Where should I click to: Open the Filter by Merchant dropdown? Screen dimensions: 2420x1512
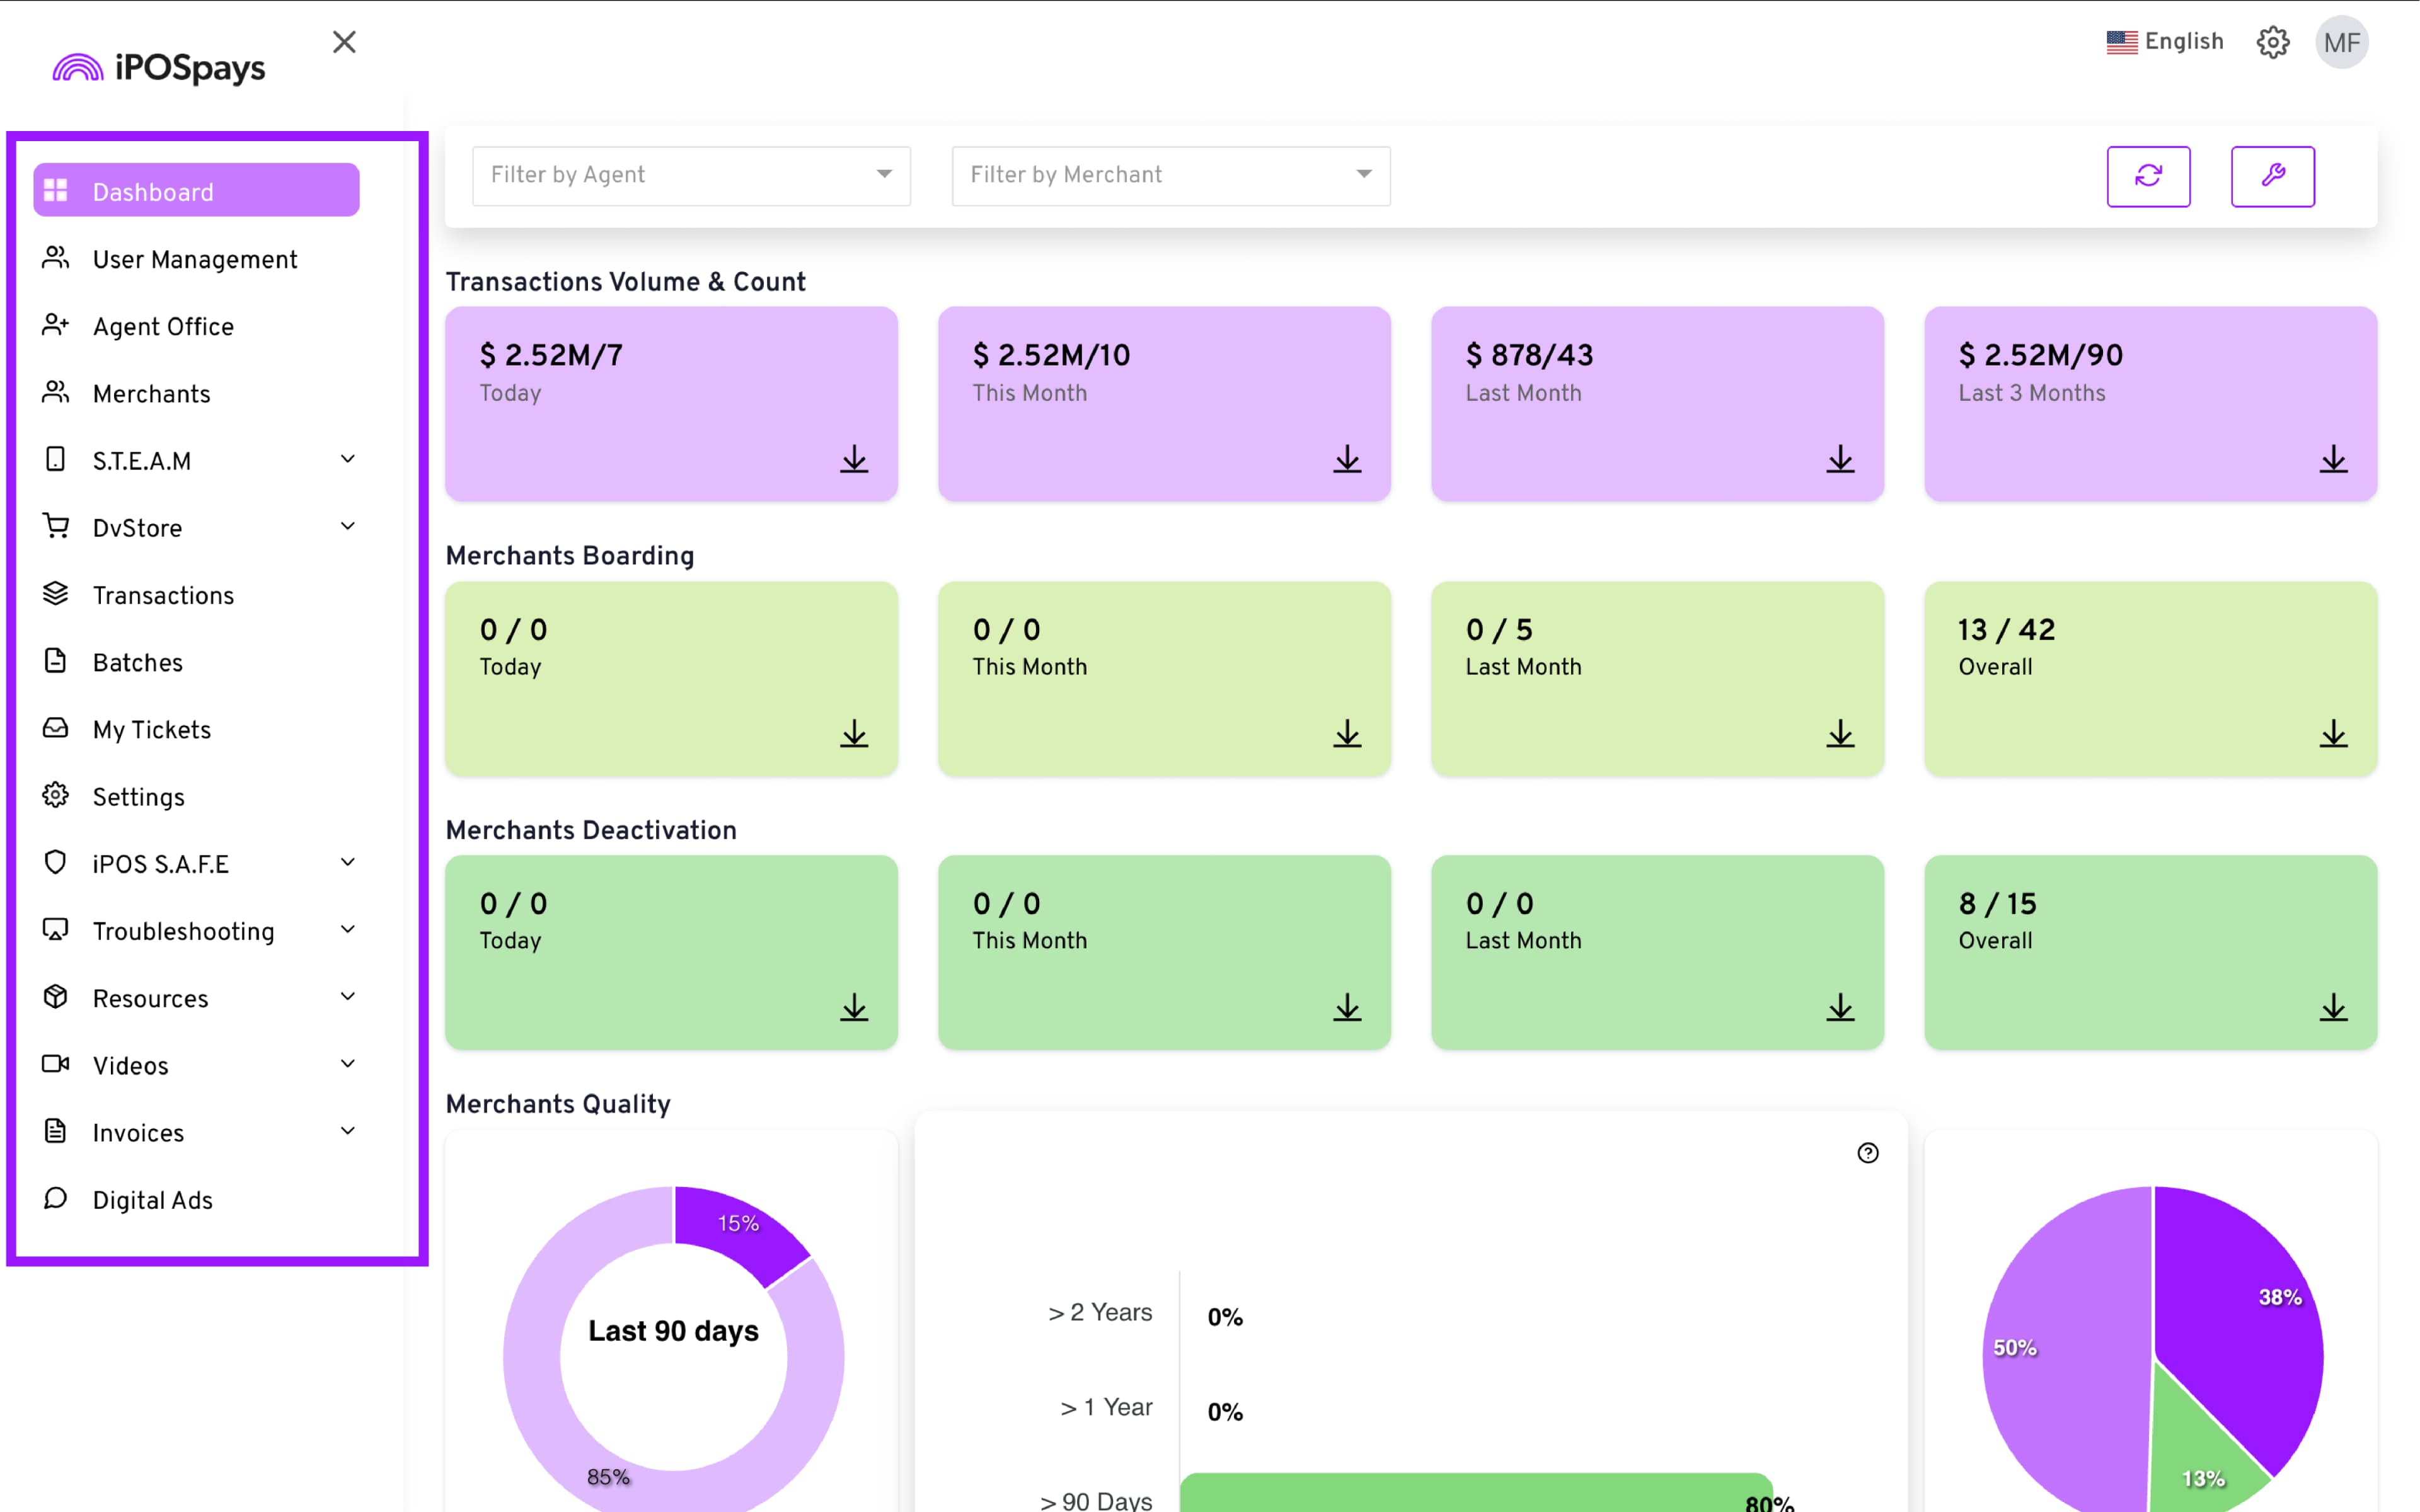point(1170,176)
